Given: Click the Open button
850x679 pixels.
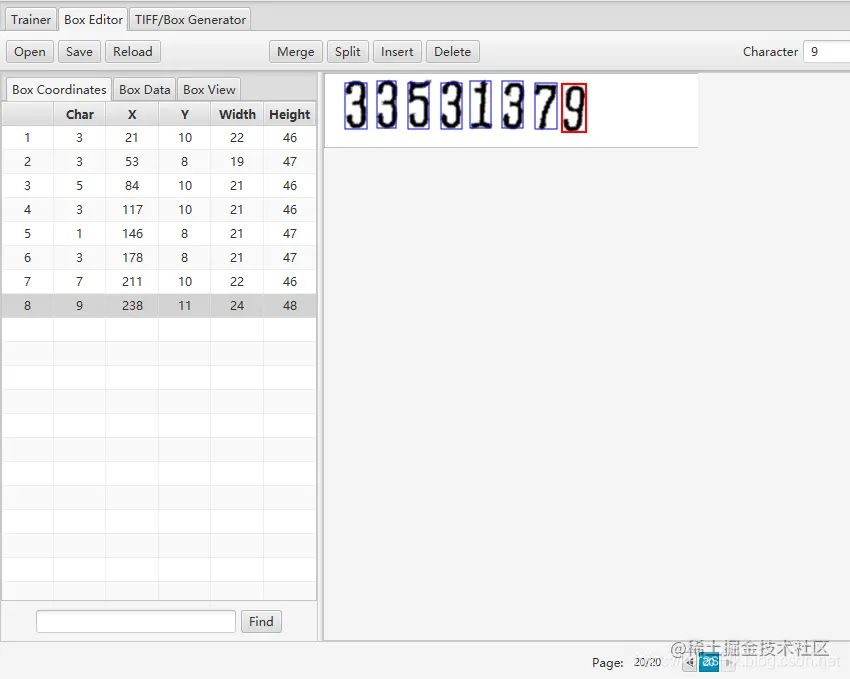Looking at the screenshot, I should 30,51.
